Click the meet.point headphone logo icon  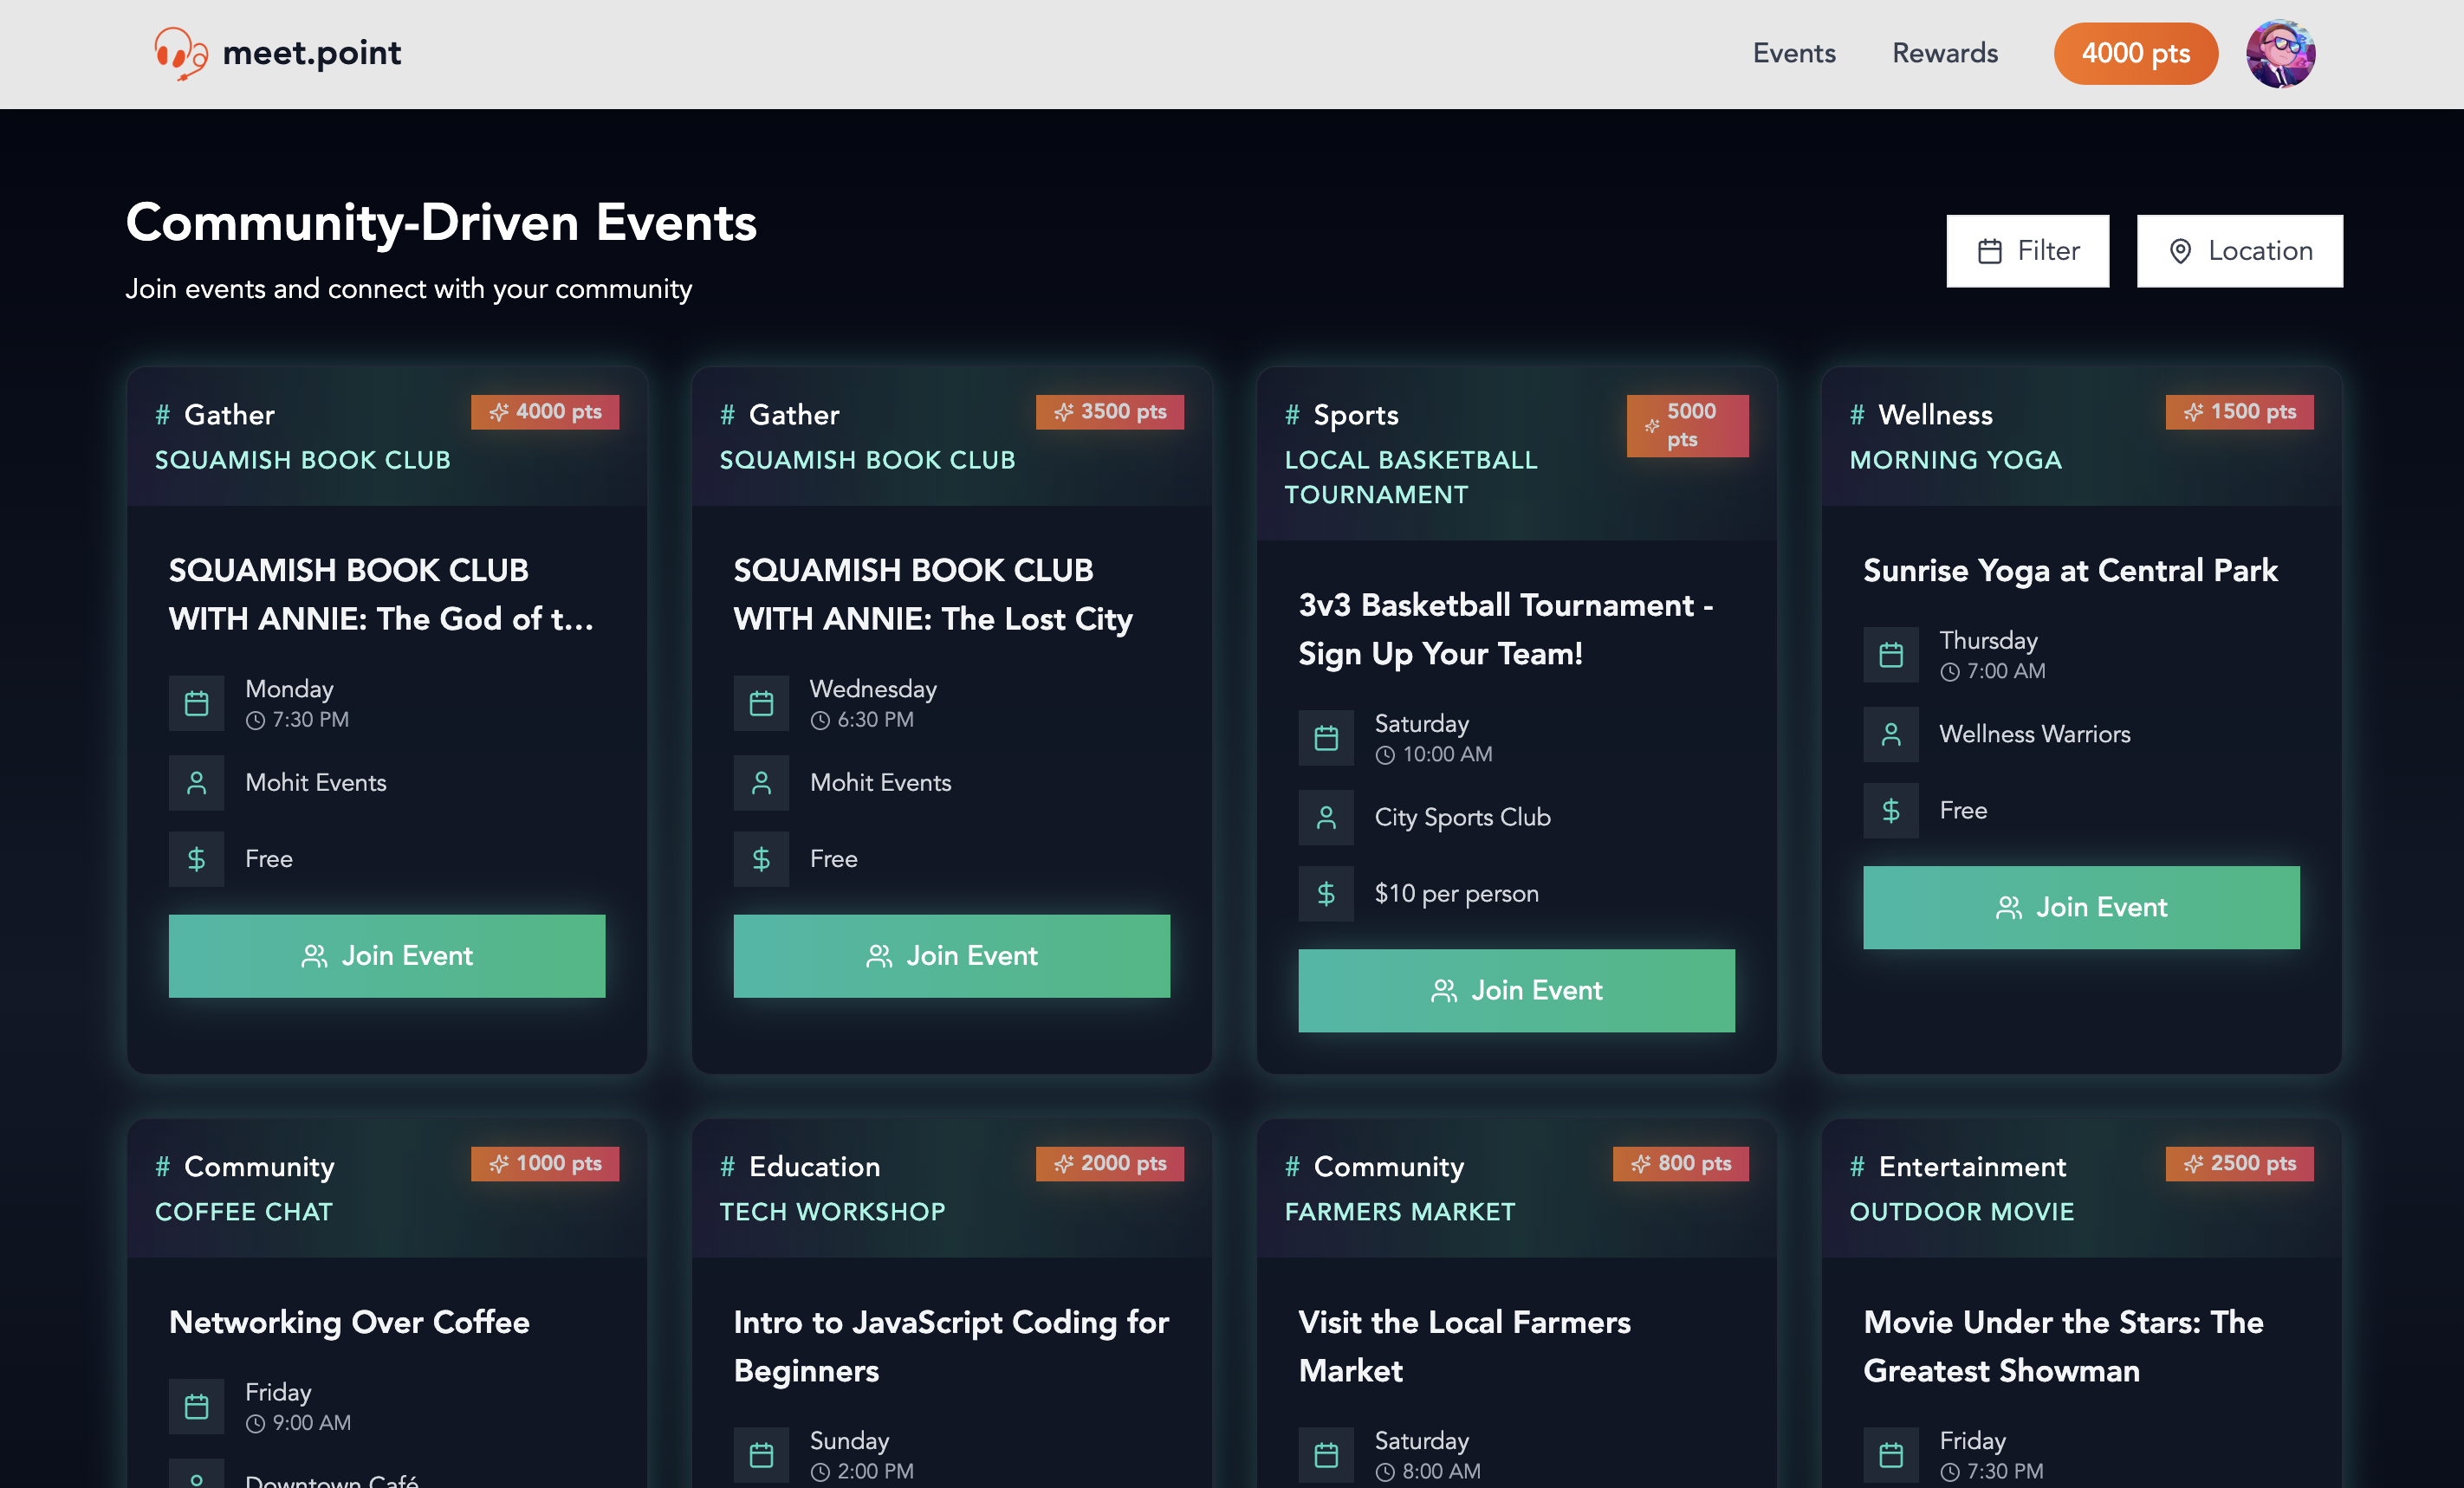[180, 53]
